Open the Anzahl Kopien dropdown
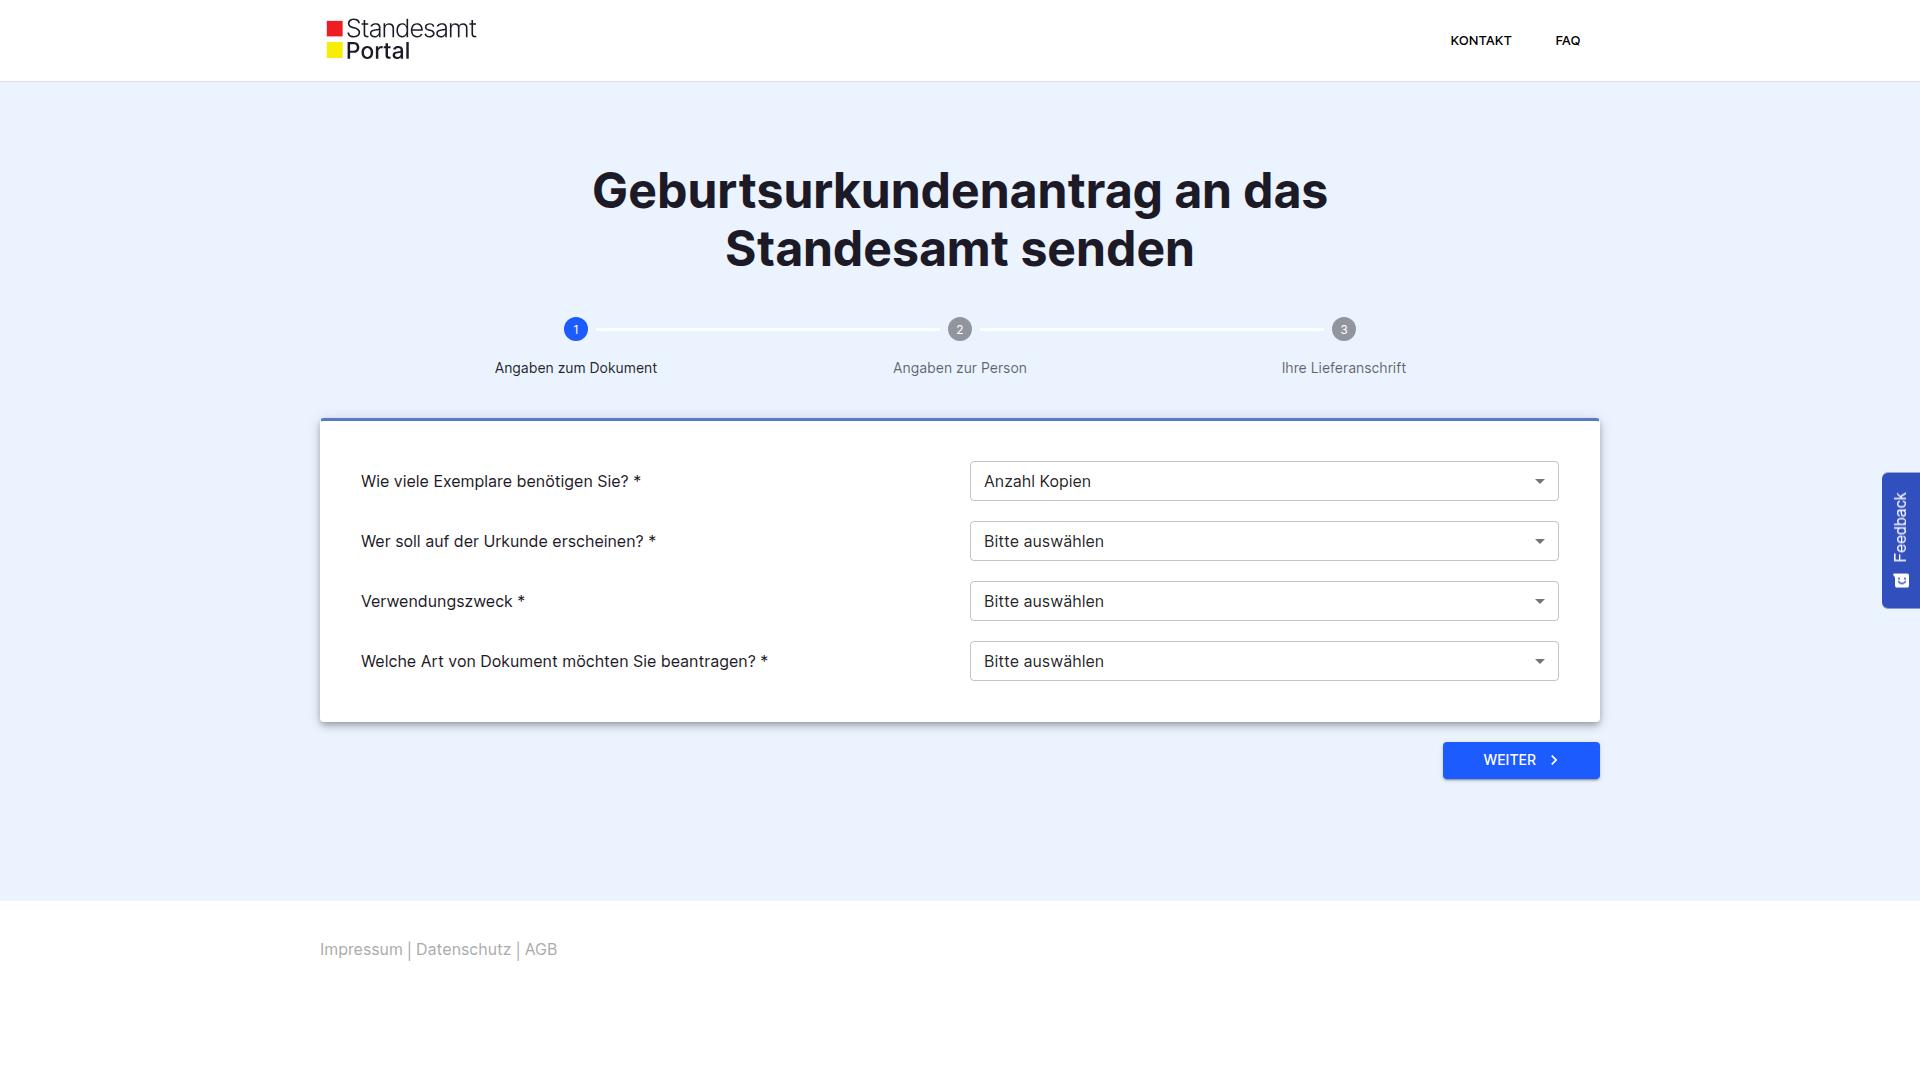 tap(1263, 481)
